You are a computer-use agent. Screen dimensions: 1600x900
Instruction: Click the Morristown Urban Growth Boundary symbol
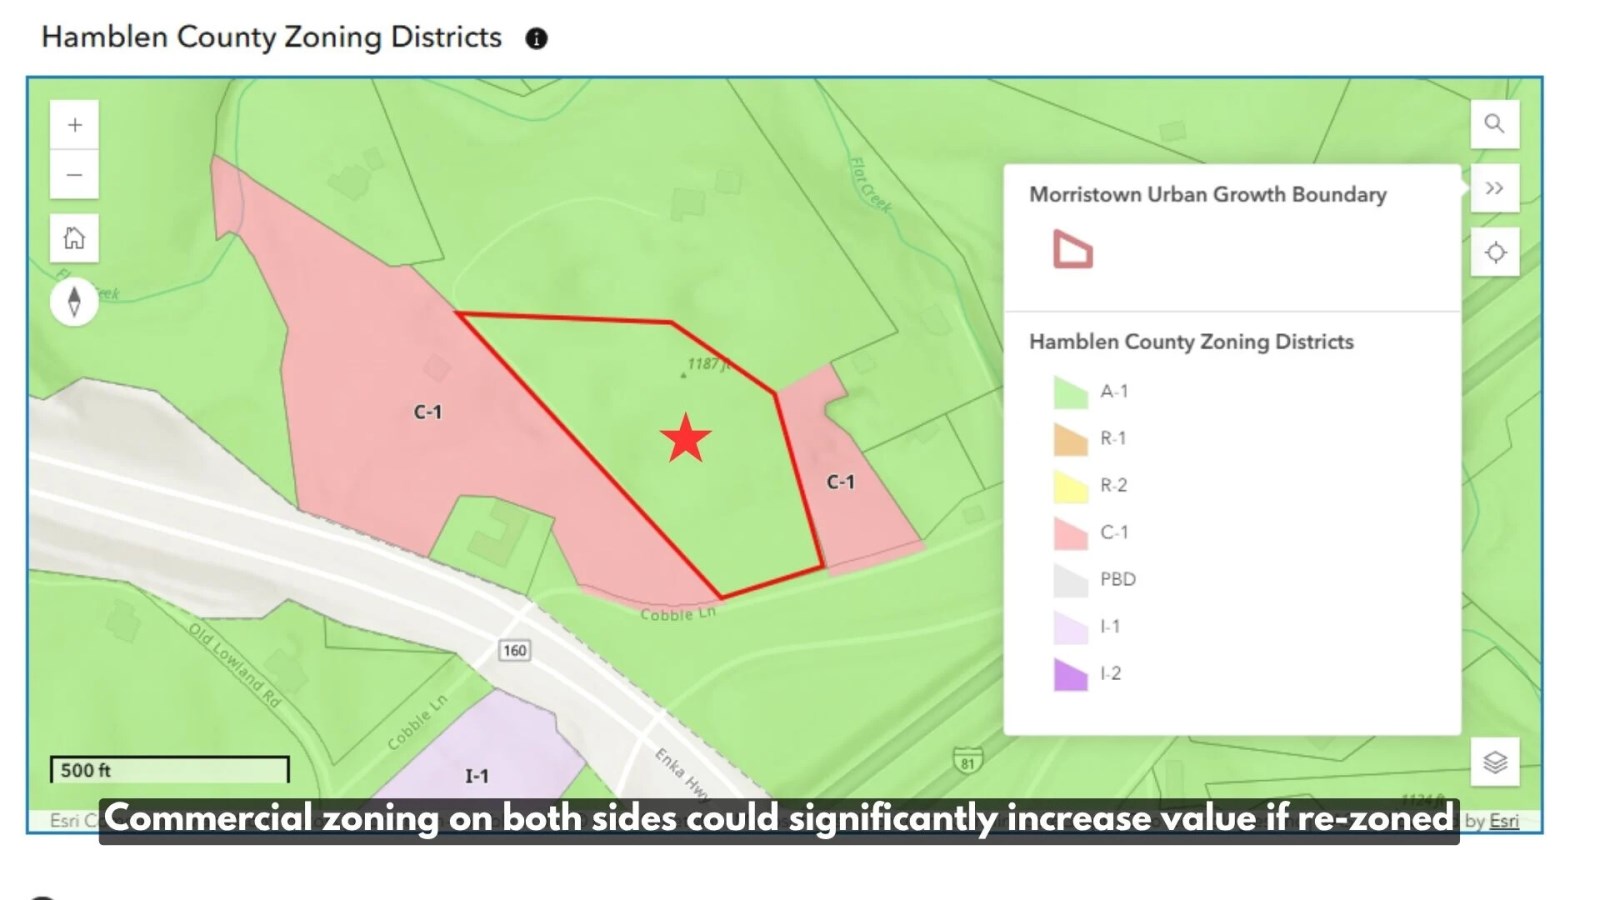point(1072,249)
